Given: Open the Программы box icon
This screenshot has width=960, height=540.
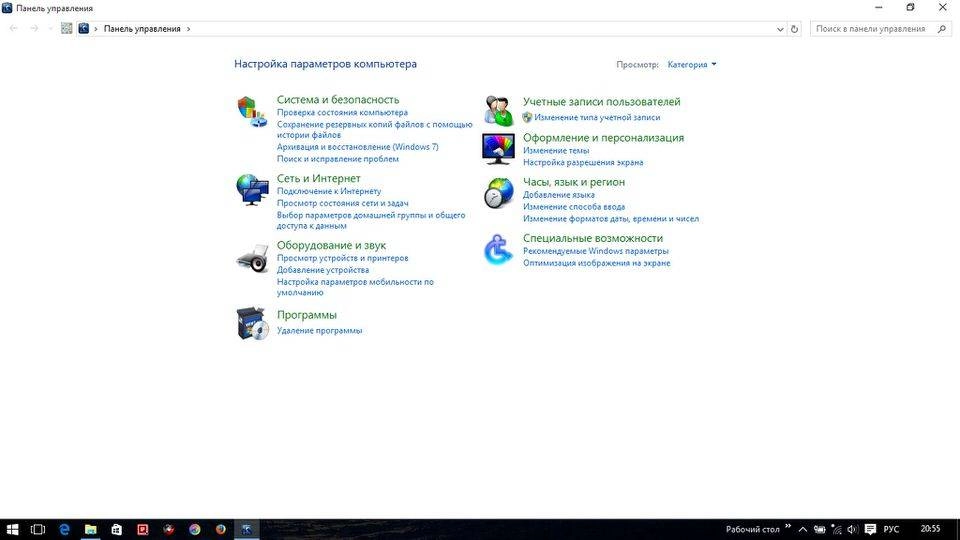Looking at the screenshot, I should (252, 323).
